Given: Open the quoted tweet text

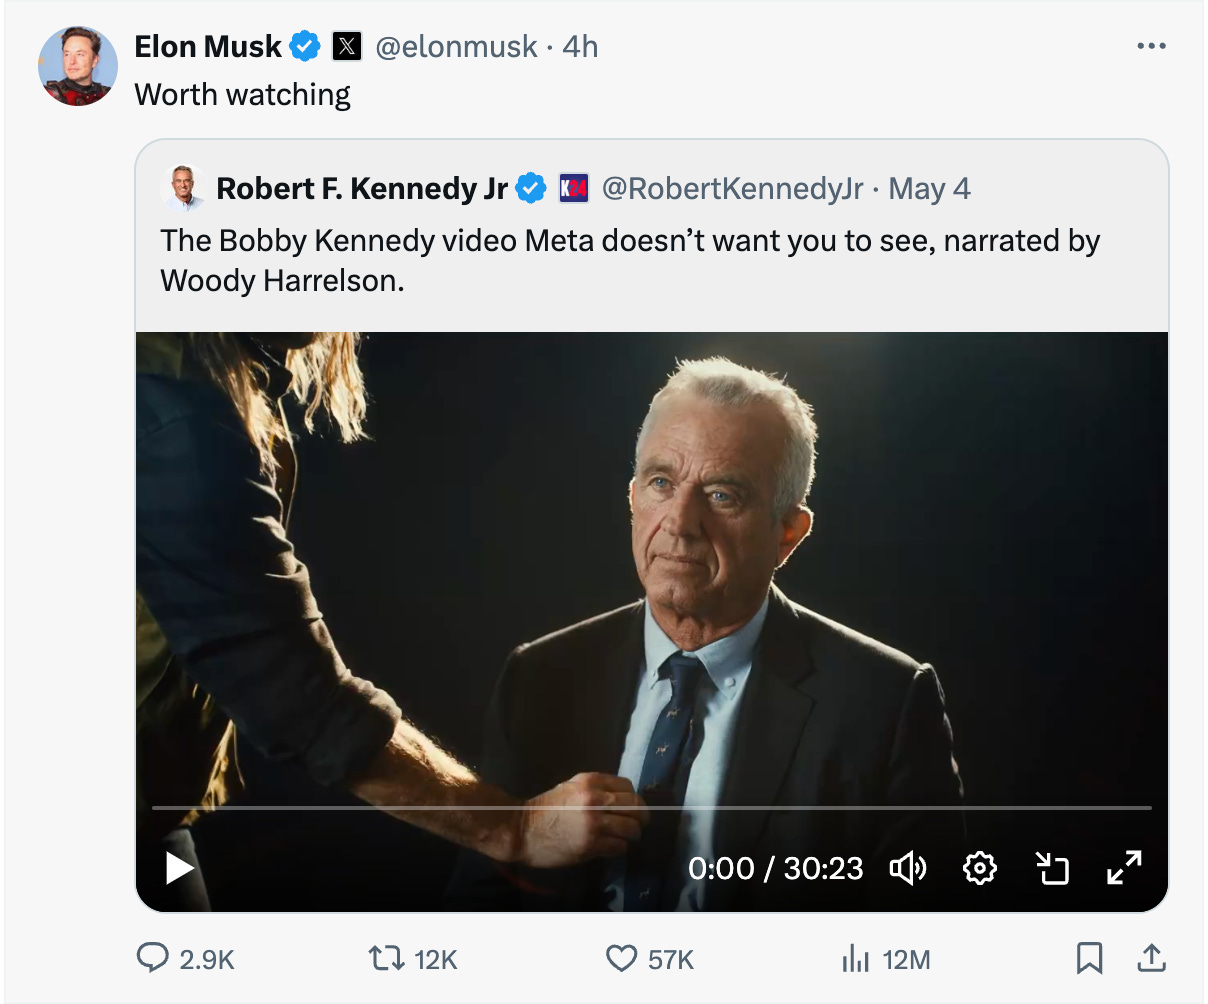Looking at the screenshot, I should coord(630,260).
